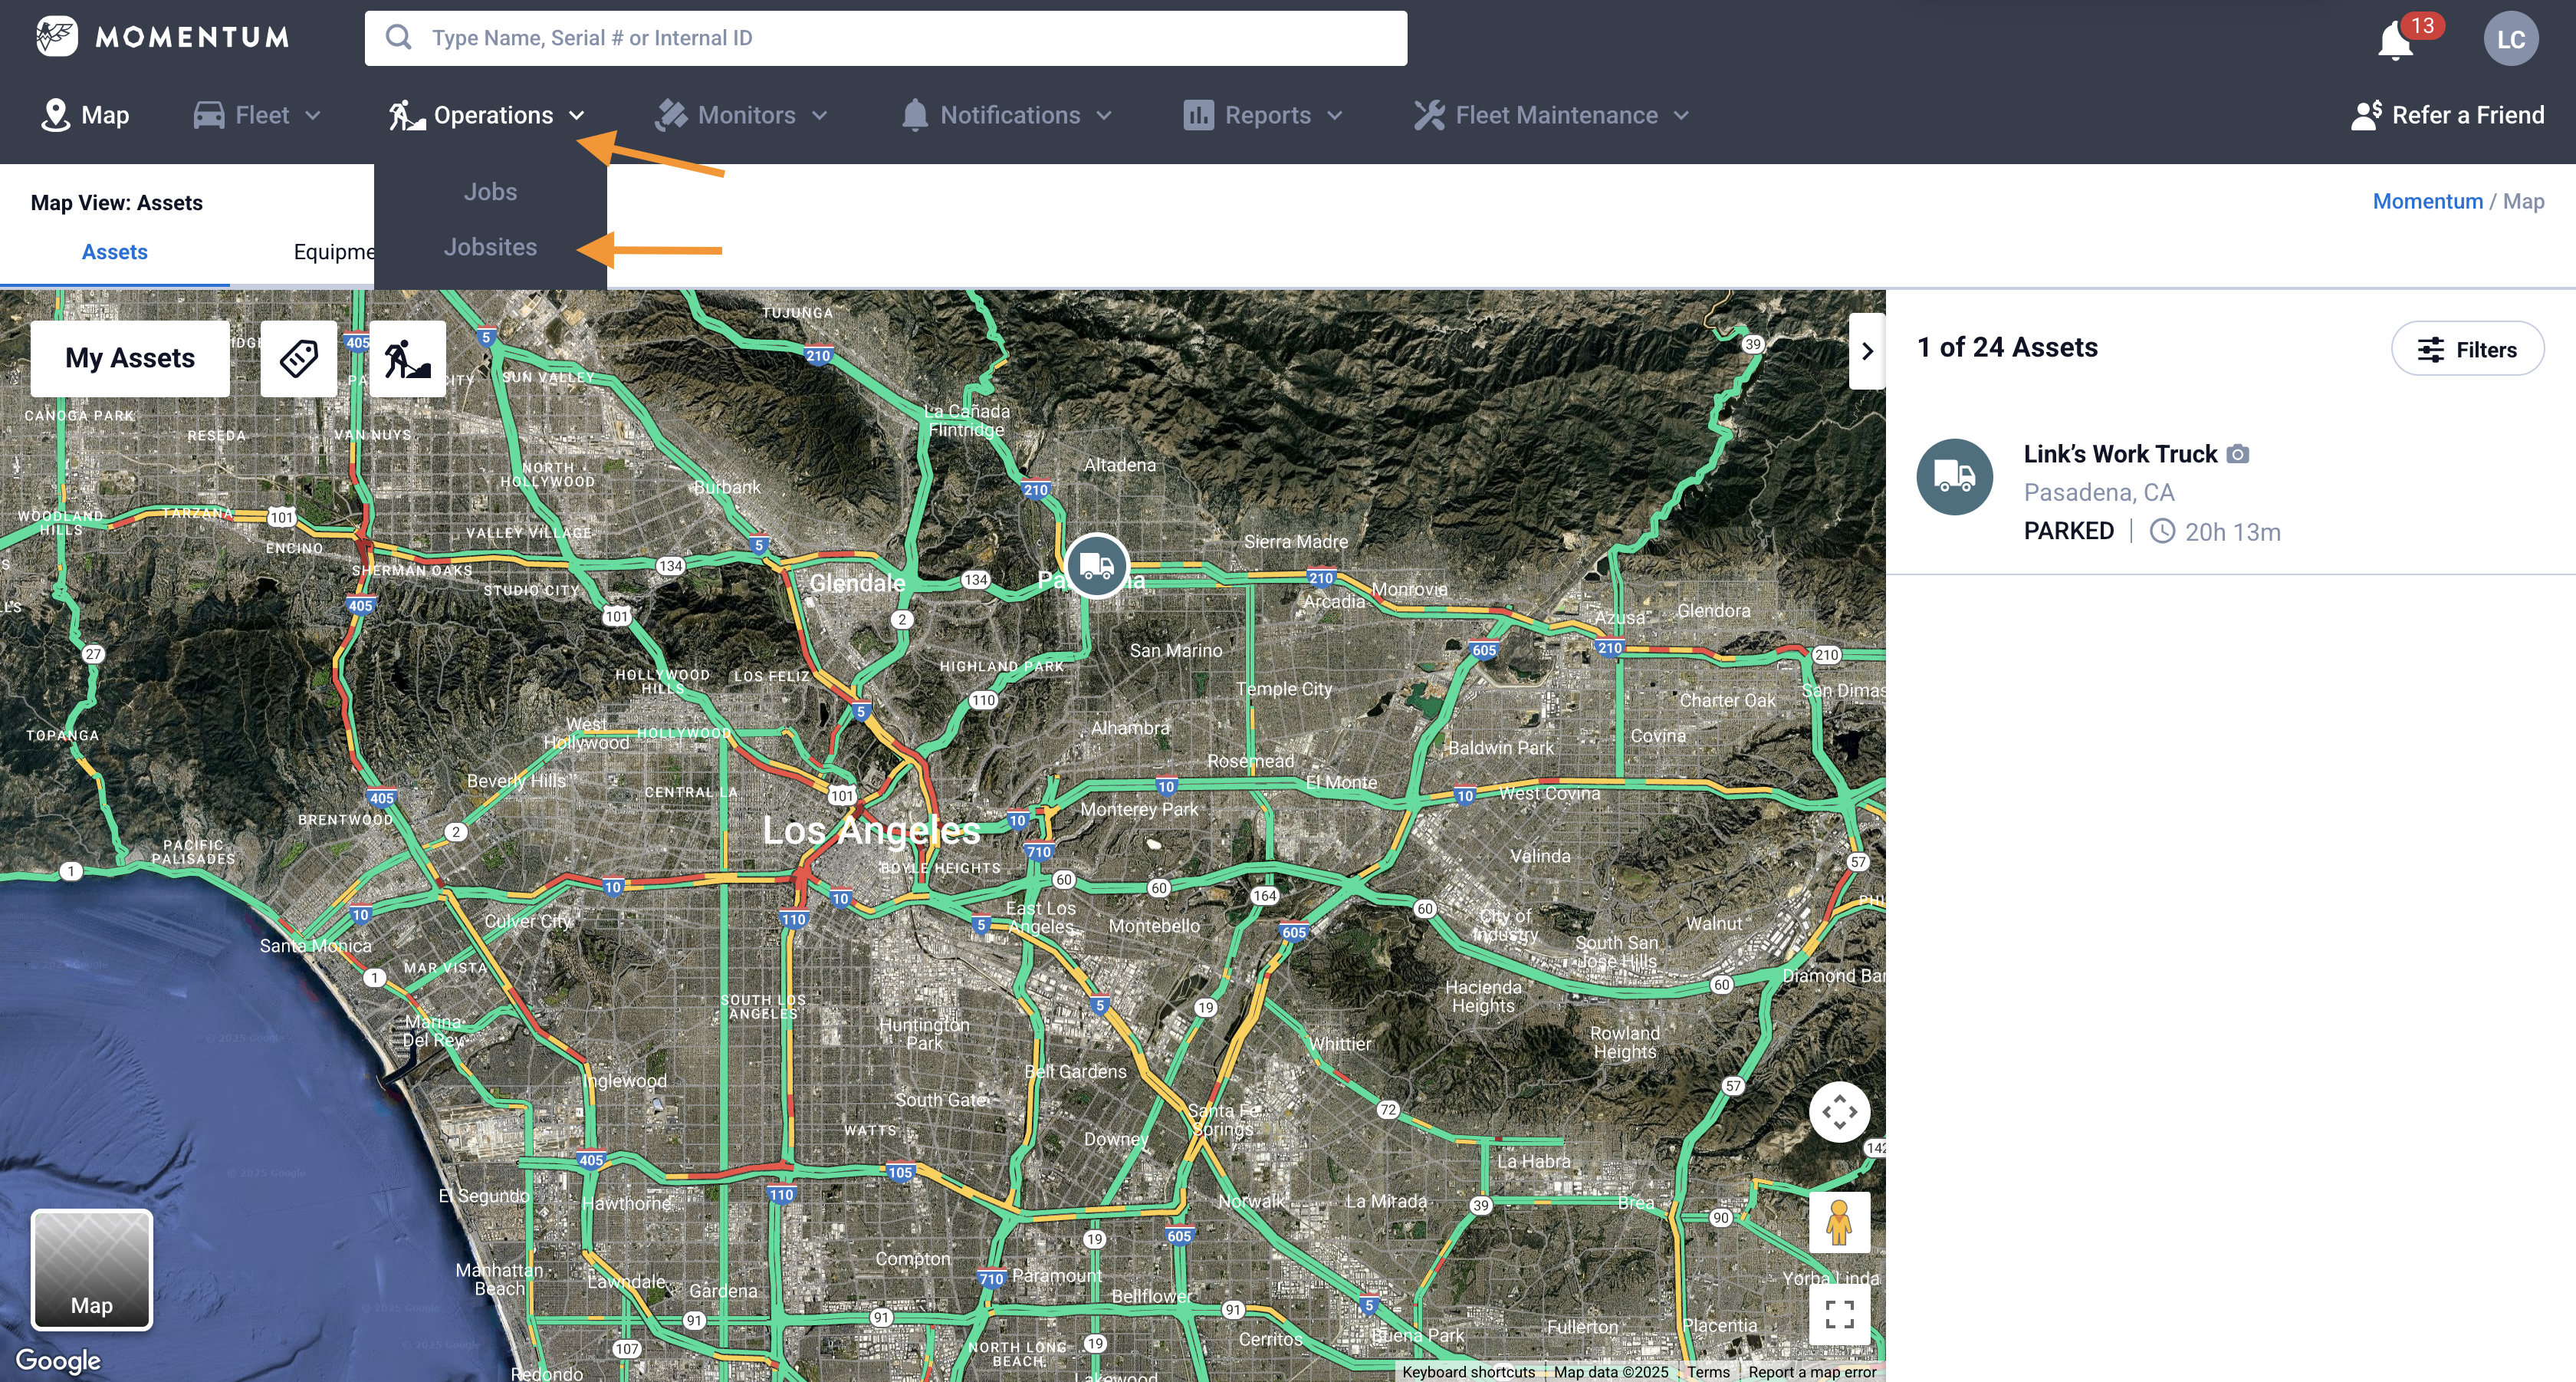Screen dimensions: 2576x1382
Task: Click the LC user avatar
Action: click(2511, 38)
